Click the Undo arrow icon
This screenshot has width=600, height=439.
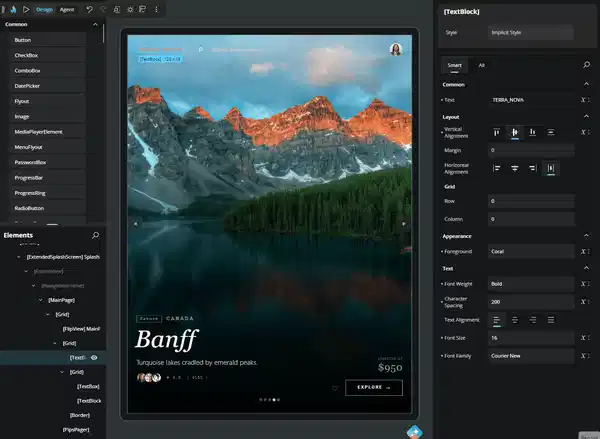tap(89, 9)
